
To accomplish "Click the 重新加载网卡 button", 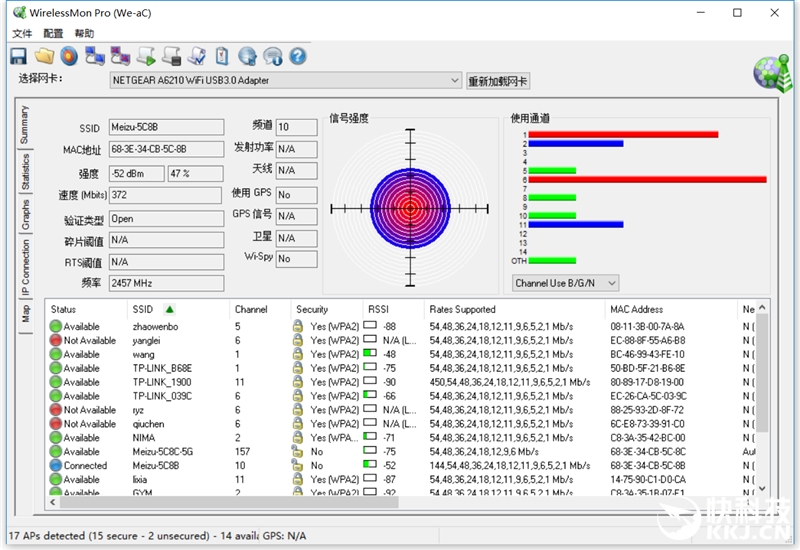I will click(x=498, y=81).
